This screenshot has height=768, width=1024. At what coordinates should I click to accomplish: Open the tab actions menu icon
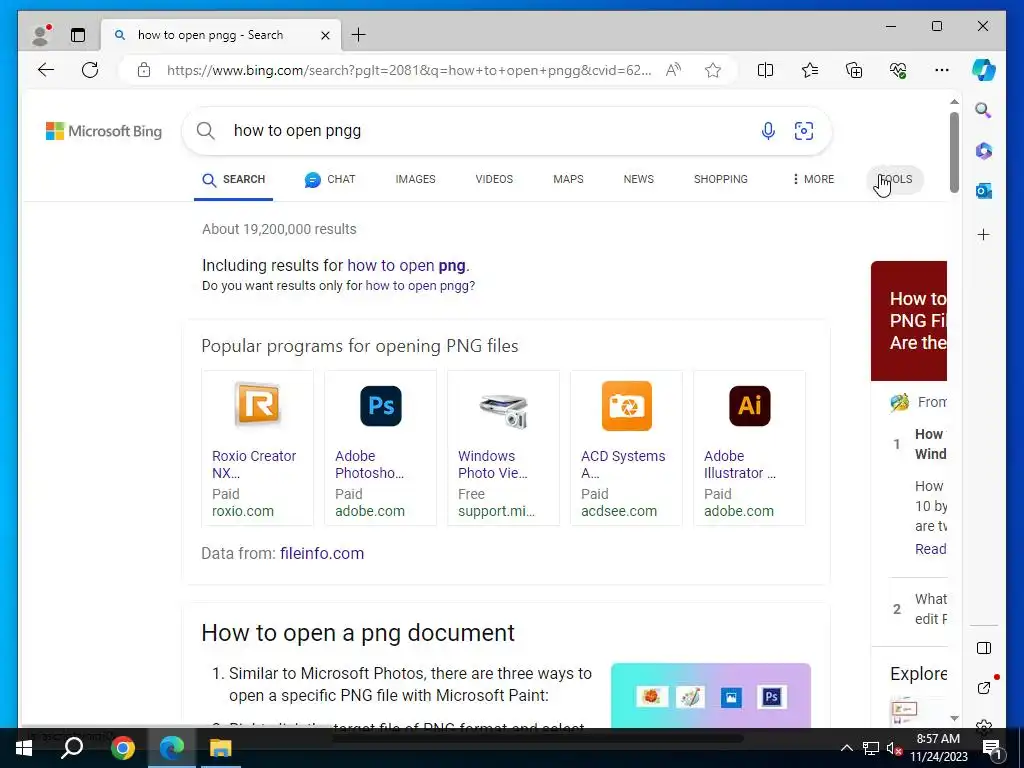coord(78,35)
